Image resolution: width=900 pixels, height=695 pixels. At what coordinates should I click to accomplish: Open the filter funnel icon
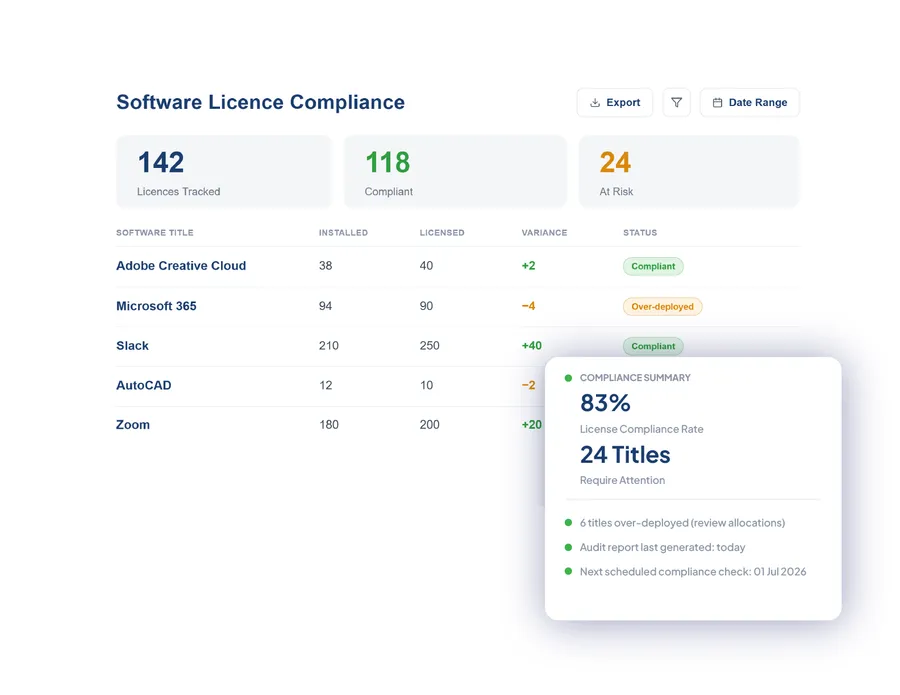coord(677,103)
